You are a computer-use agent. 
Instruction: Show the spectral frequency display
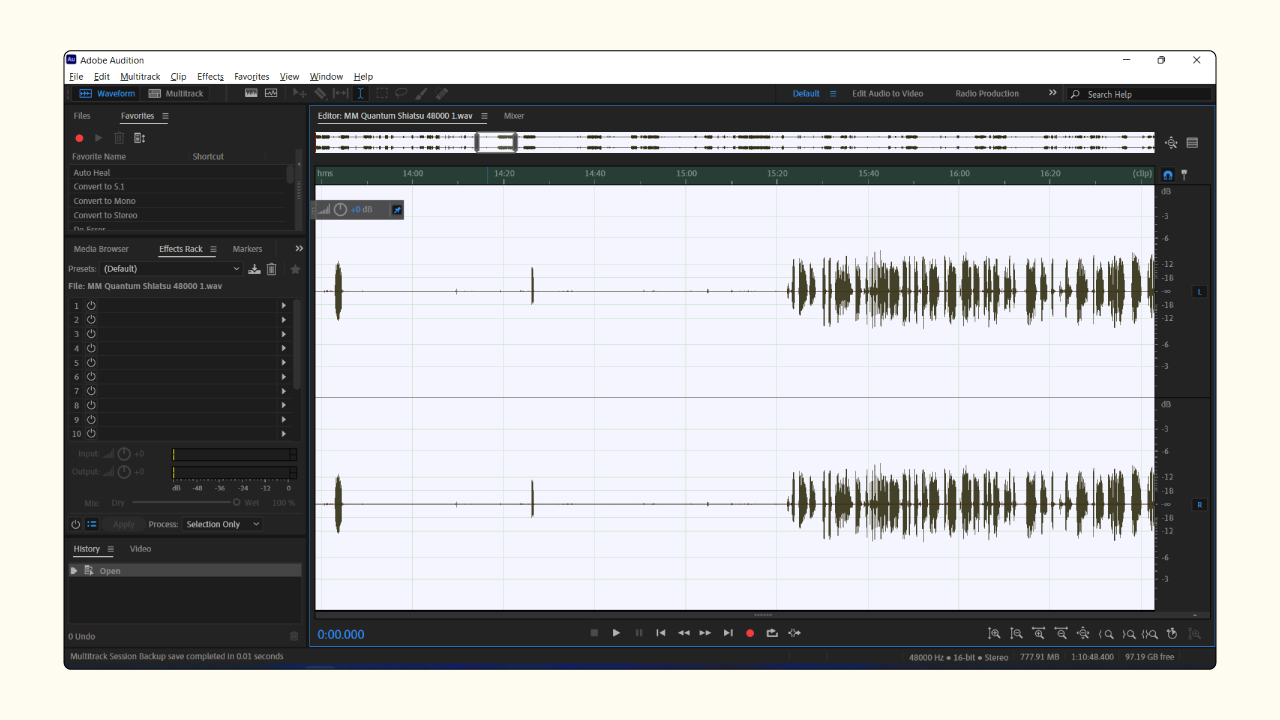click(x=251, y=93)
